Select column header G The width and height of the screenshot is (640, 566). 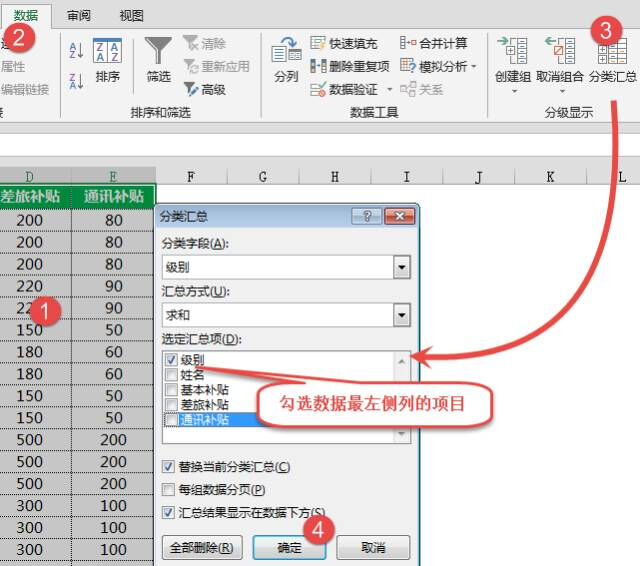point(263,177)
